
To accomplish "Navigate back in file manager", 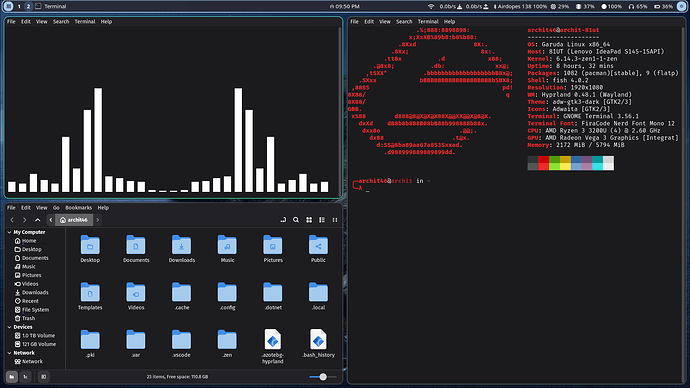I will 12,220.
